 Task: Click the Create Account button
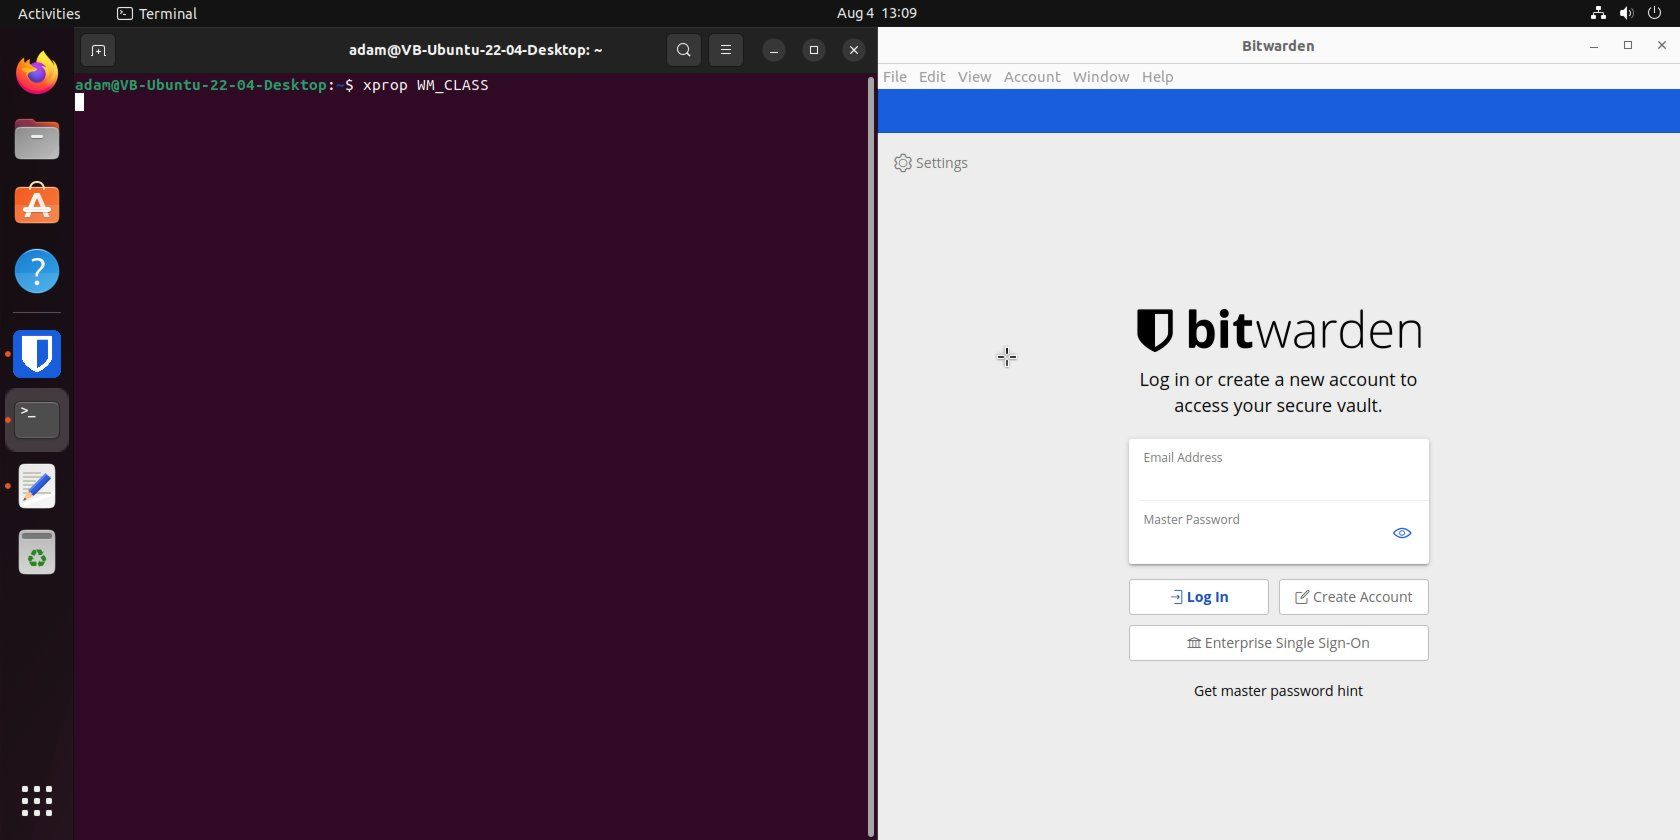point(1354,597)
